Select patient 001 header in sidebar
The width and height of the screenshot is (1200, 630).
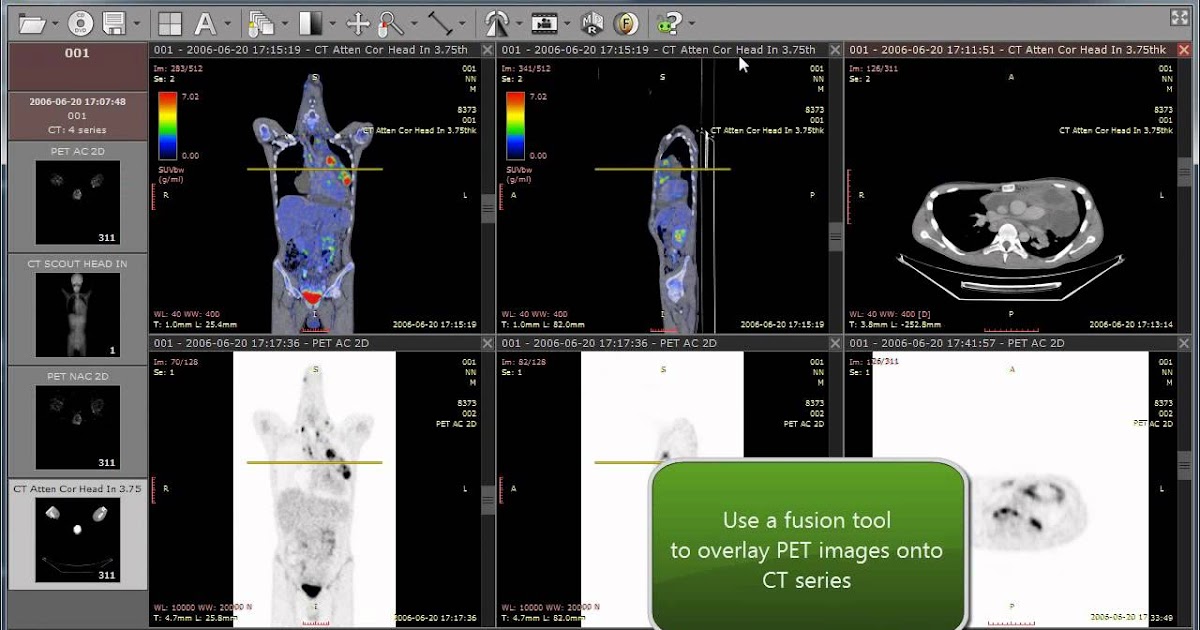(78, 66)
